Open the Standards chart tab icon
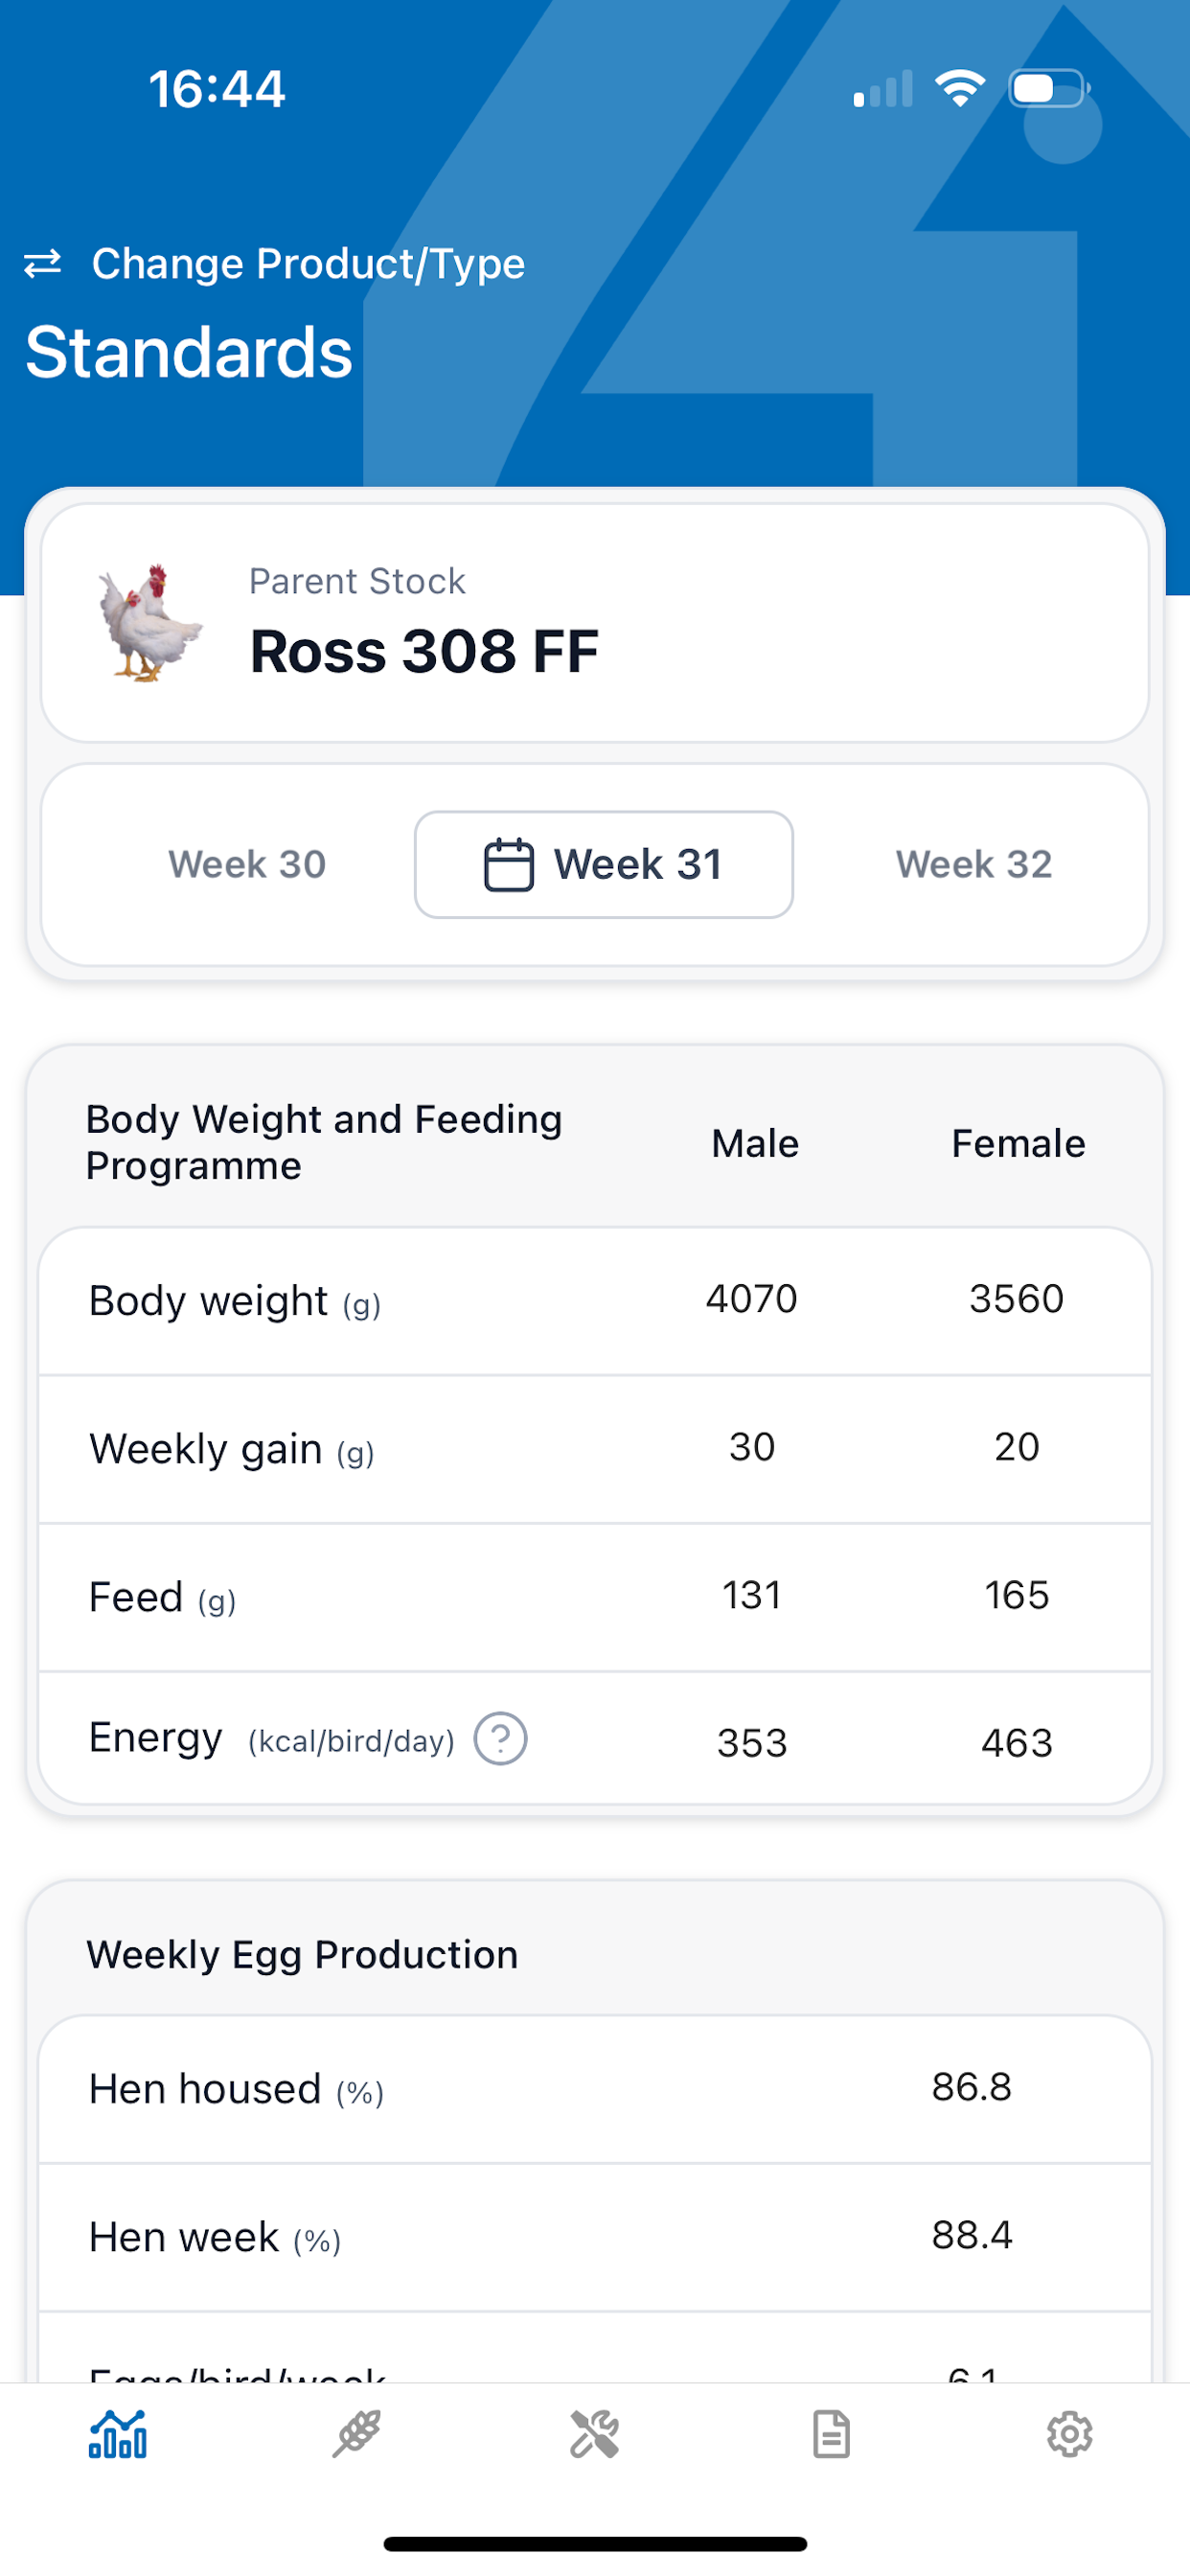Screen dimensions: 1190x2576 (x=118, y=2433)
